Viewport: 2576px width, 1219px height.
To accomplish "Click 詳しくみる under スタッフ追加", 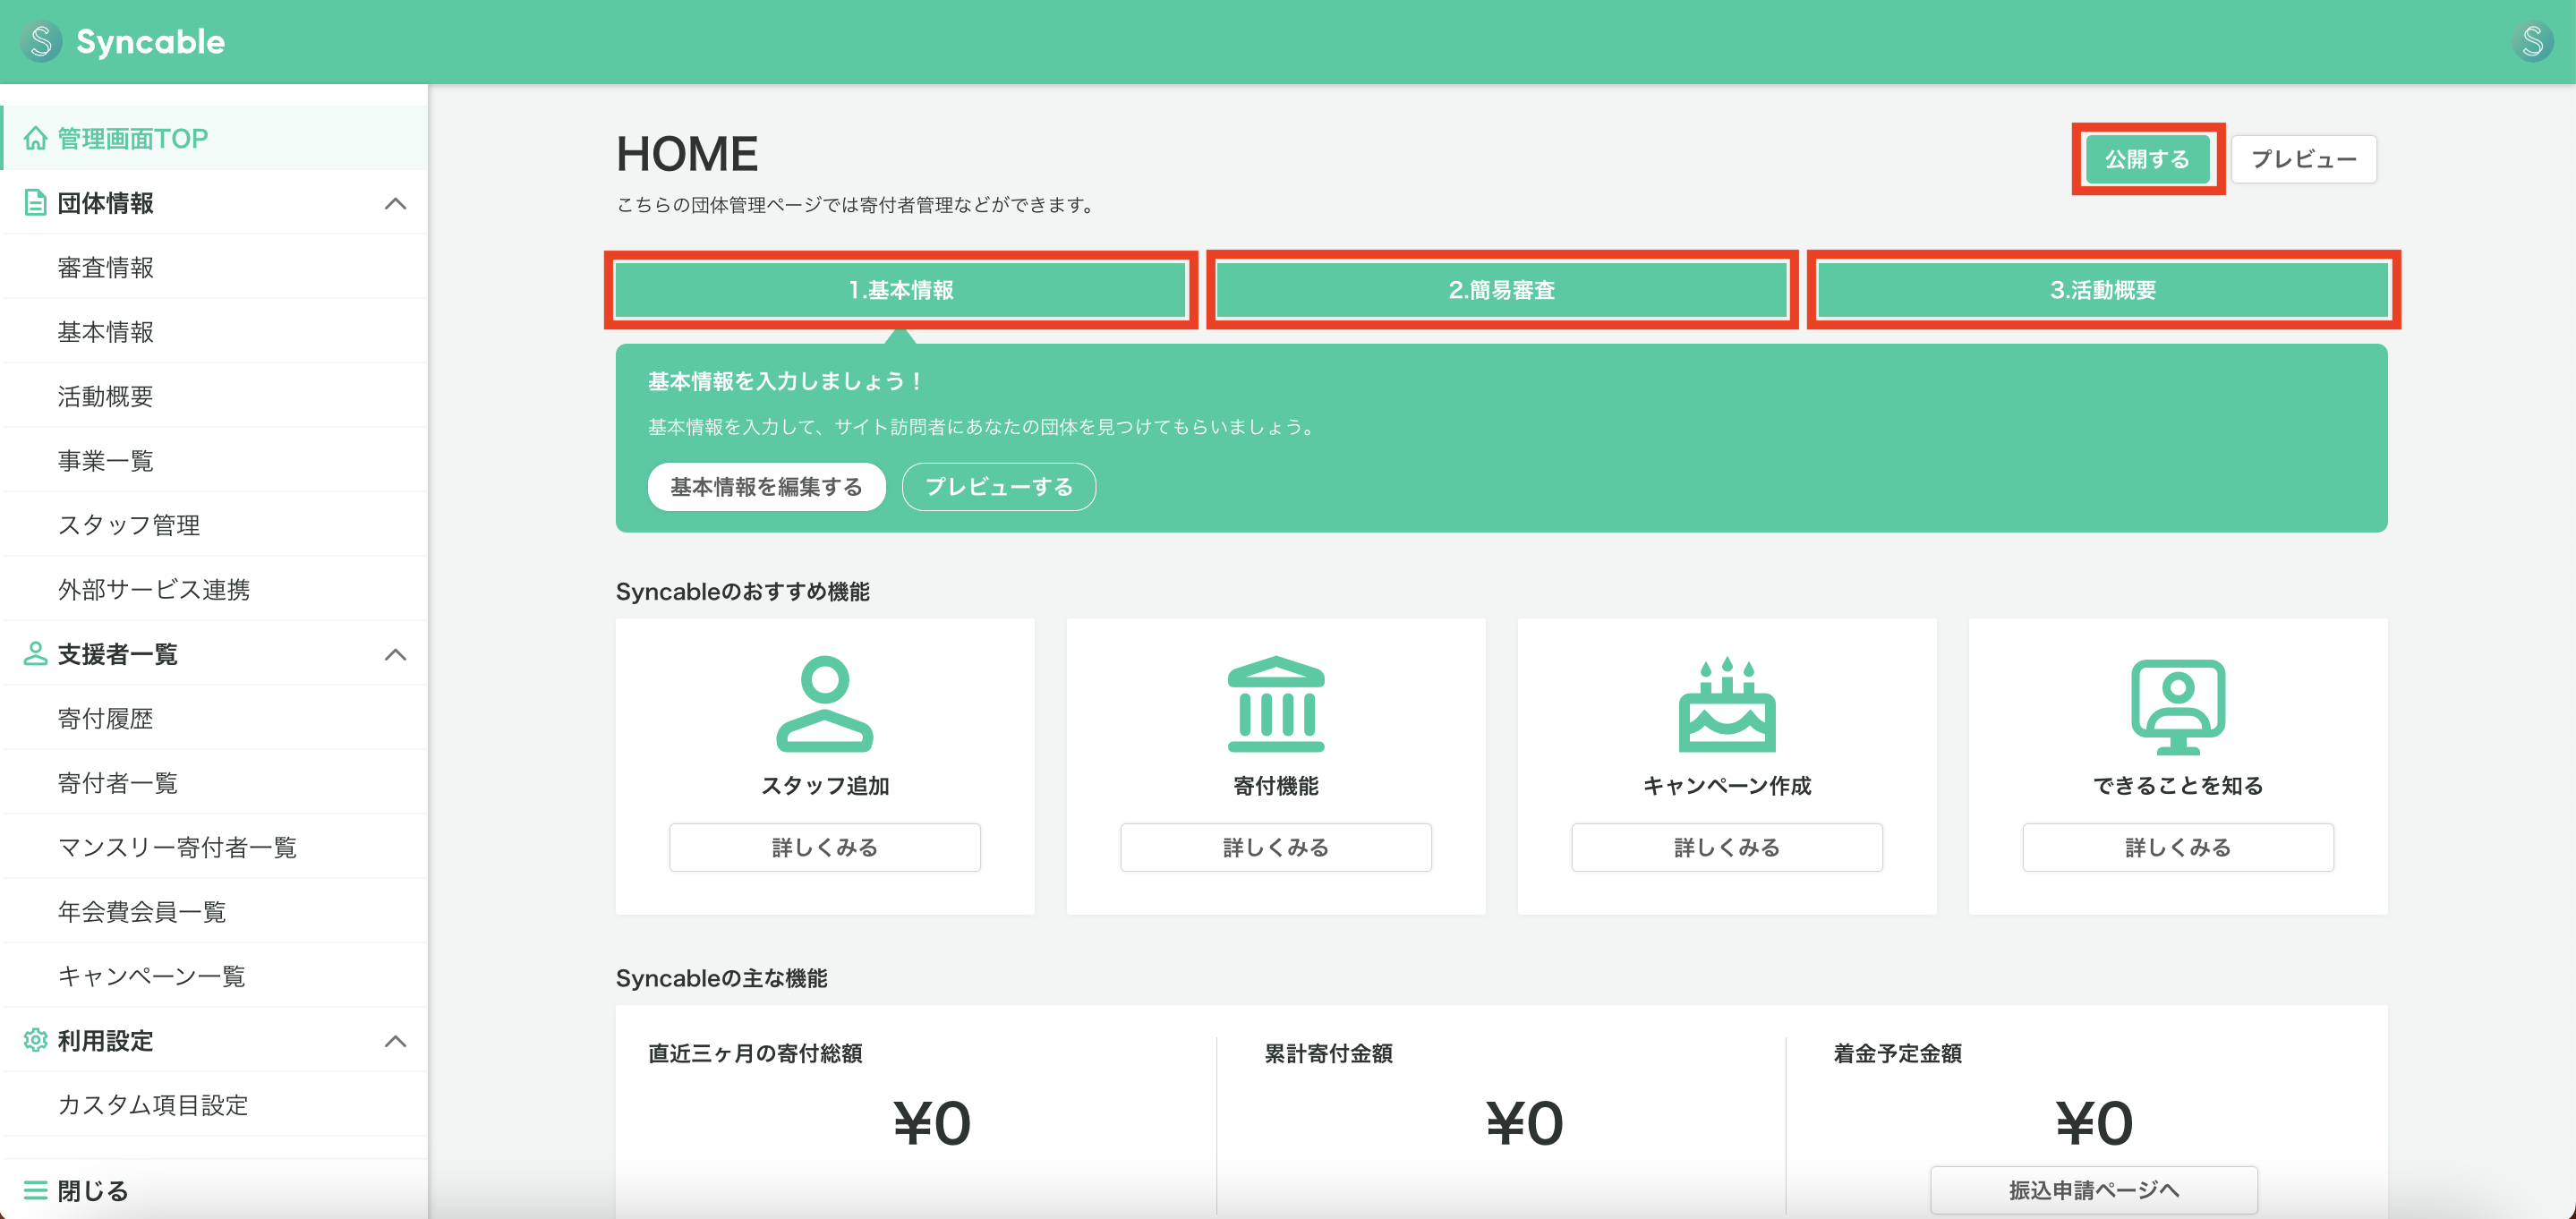I will click(825, 848).
